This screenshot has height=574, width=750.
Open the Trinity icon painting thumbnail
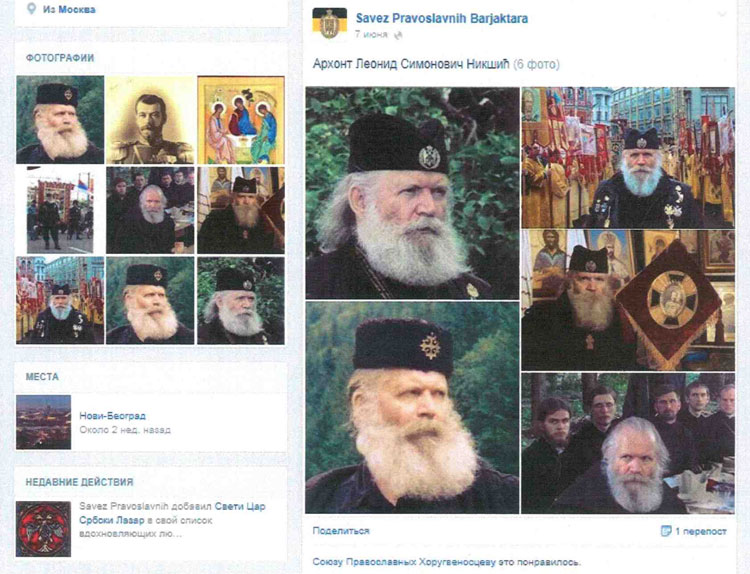click(x=241, y=120)
